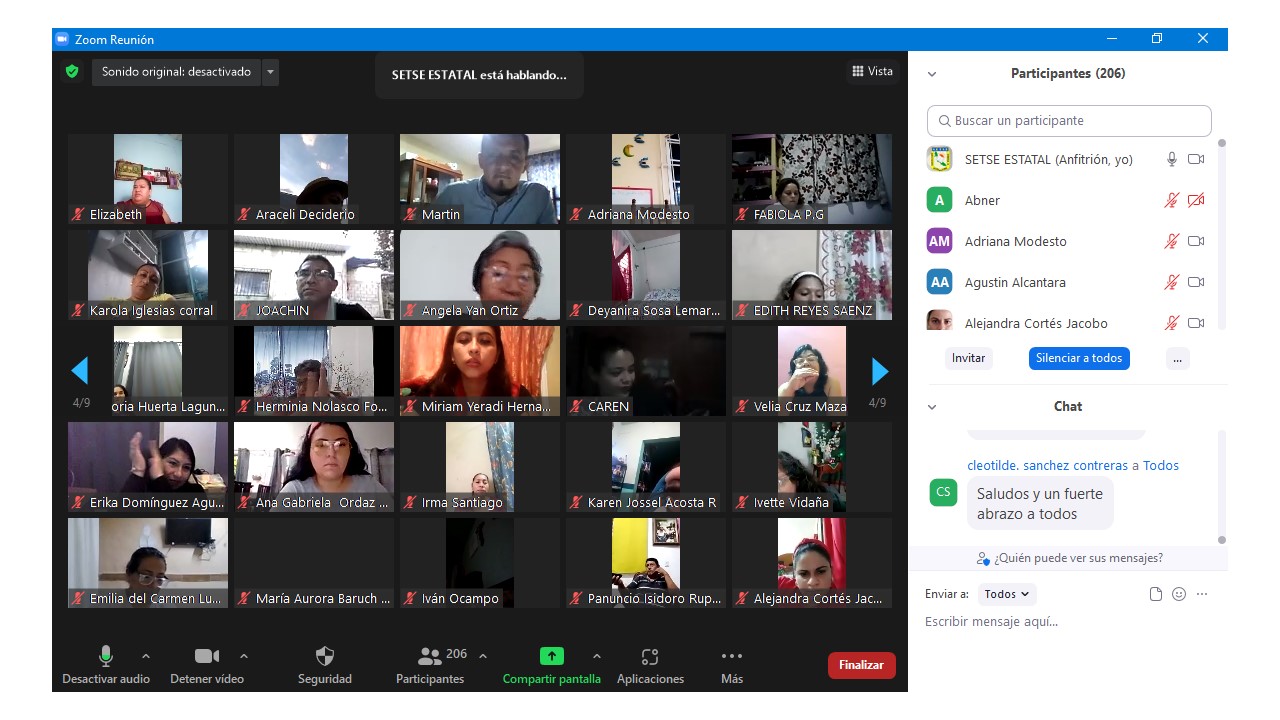Click Agustin Alcantara's camera icon
The height and width of the screenshot is (720, 1280).
(1196, 282)
